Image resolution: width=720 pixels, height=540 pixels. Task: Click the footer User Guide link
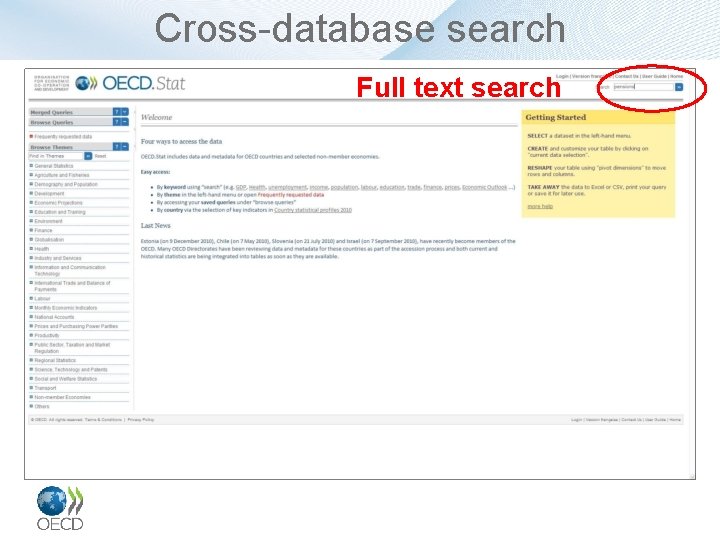click(x=655, y=420)
